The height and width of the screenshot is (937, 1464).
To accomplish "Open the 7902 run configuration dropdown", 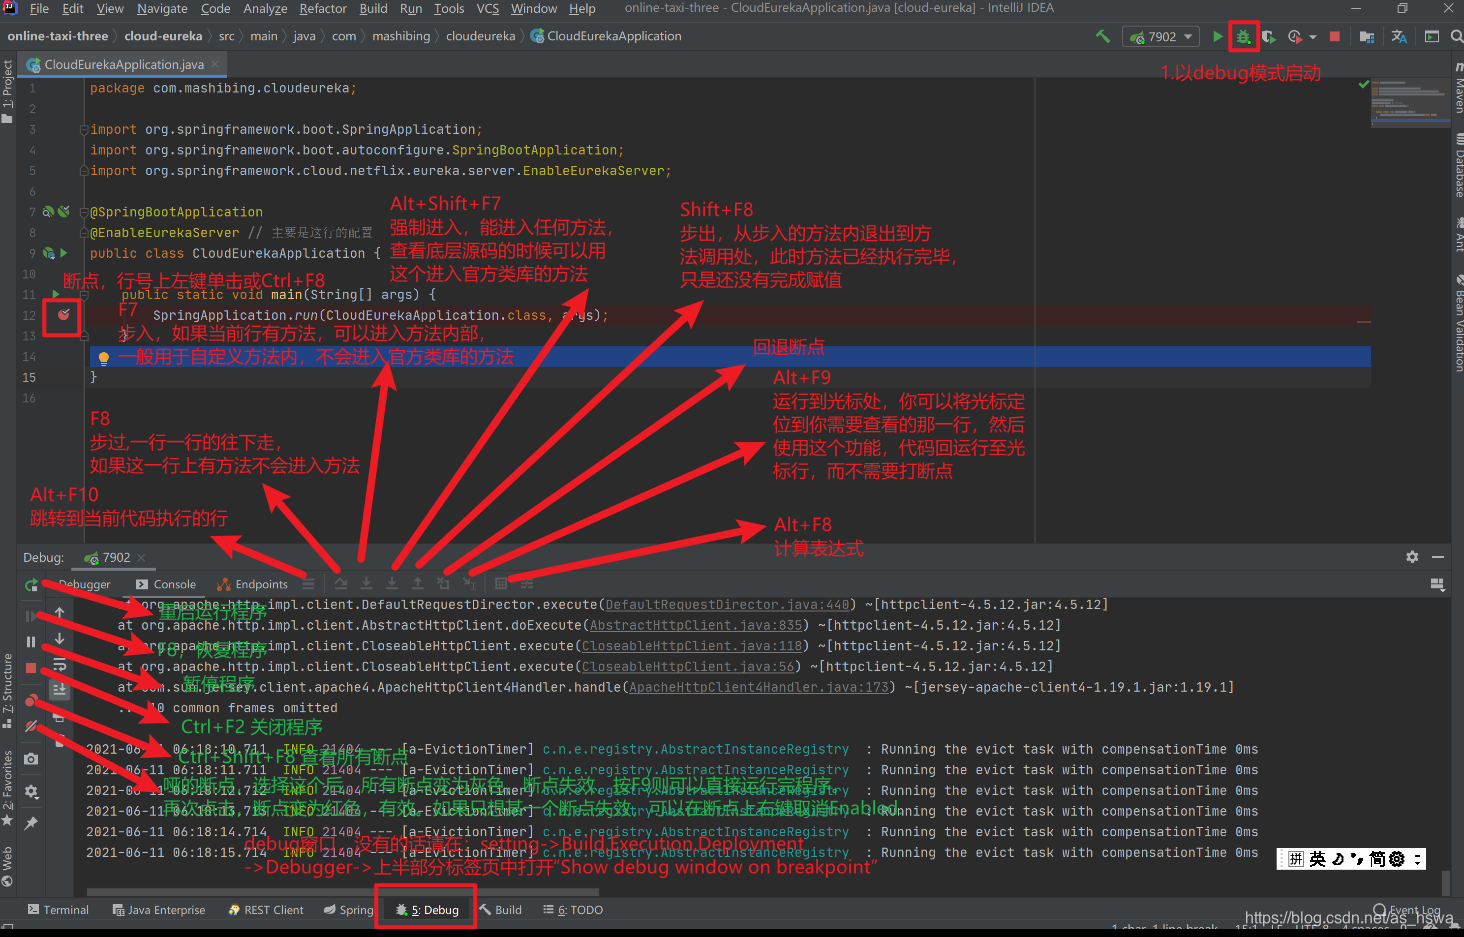I will pyautogui.click(x=1163, y=36).
